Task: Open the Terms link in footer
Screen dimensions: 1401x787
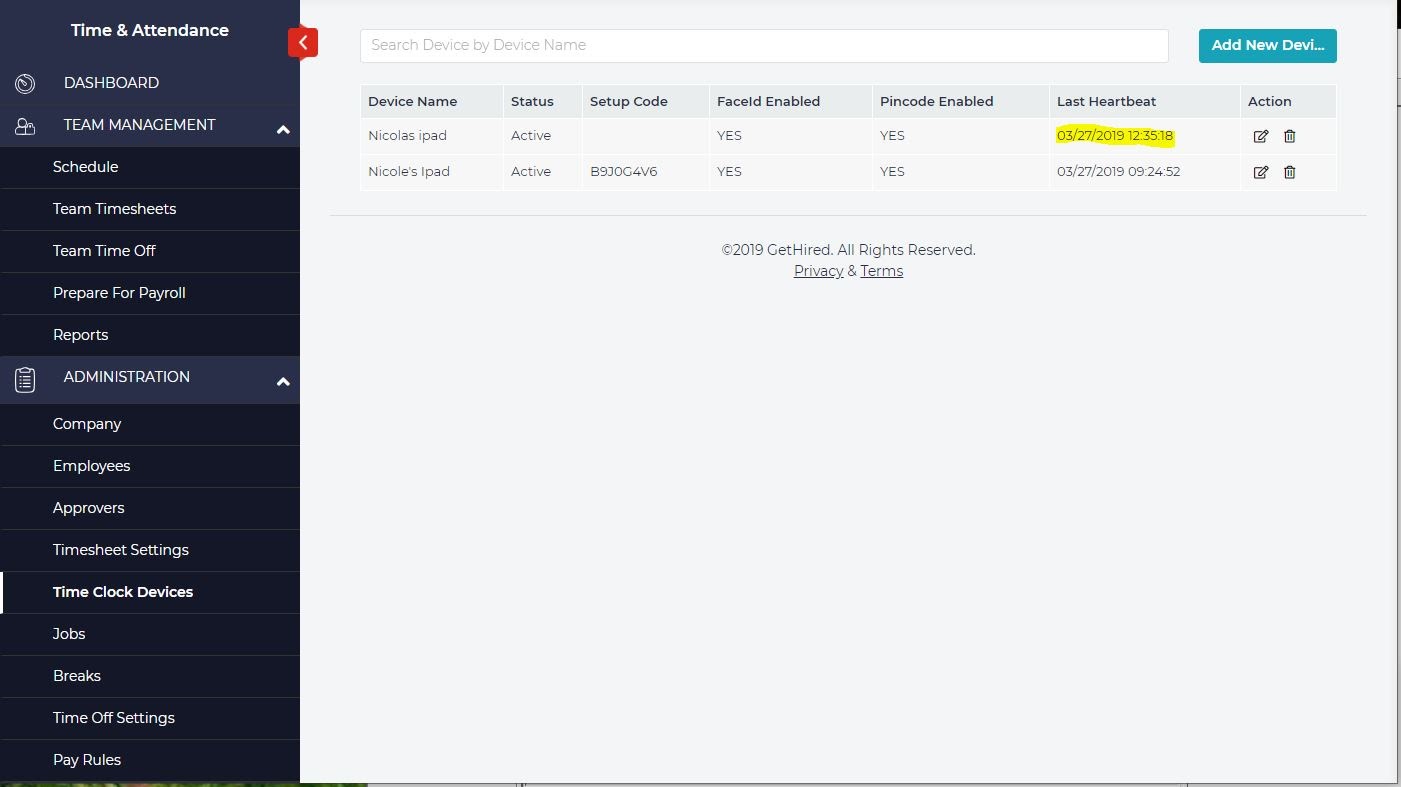Action: tap(881, 271)
